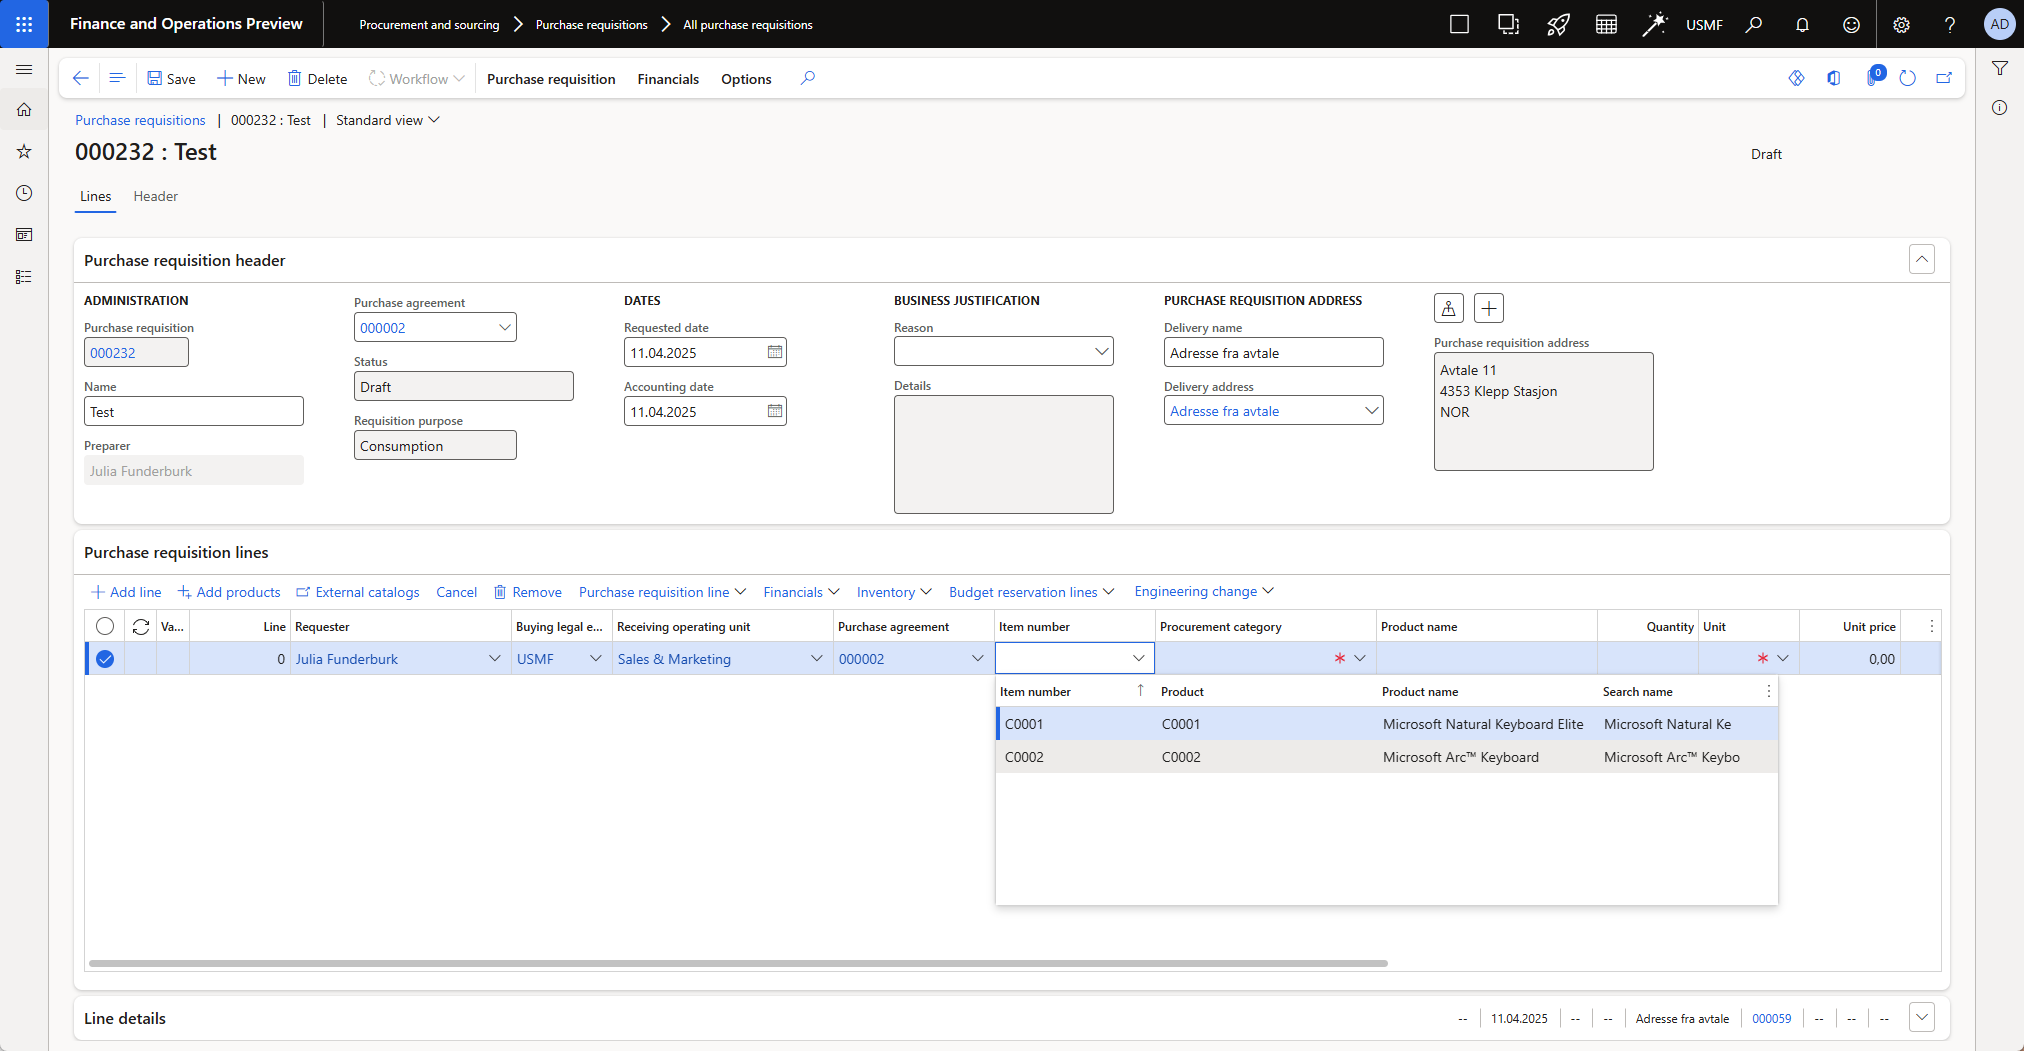Screen dimensions: 2024x1051
Task: Select item C0002 from lookup list
Action: 1024,757
